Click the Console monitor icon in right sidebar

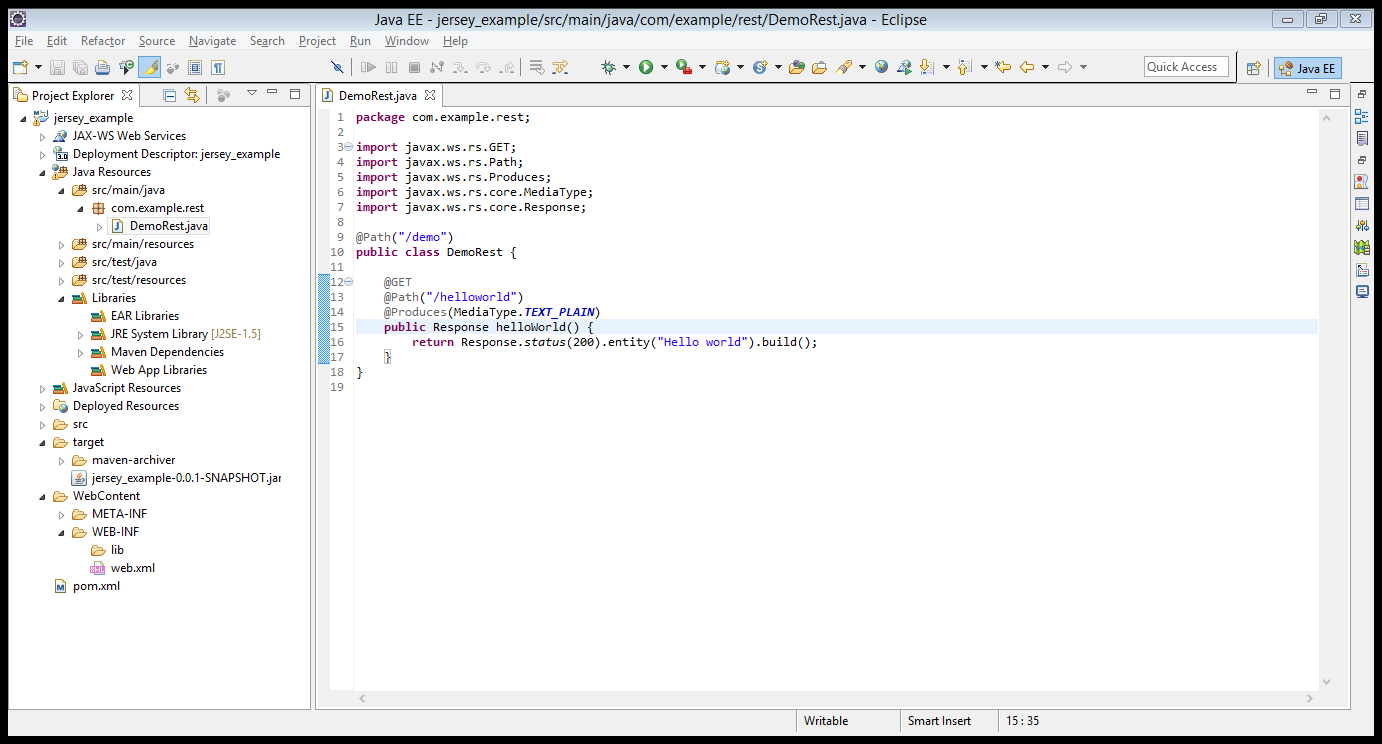[x=1362, y=292]
